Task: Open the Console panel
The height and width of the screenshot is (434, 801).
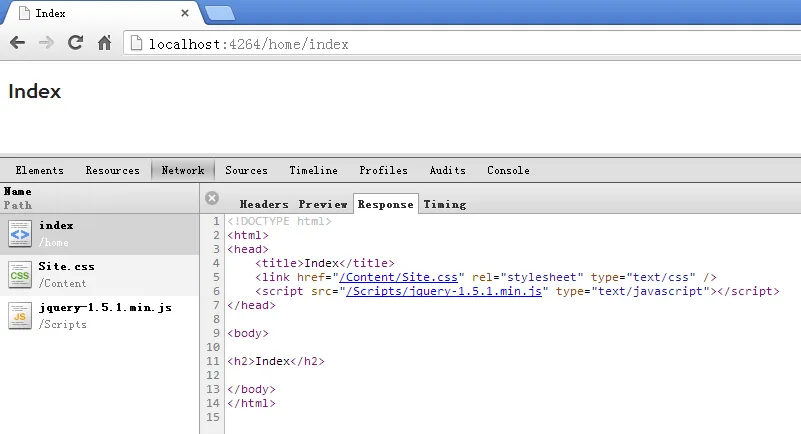Action: [508, 171]
